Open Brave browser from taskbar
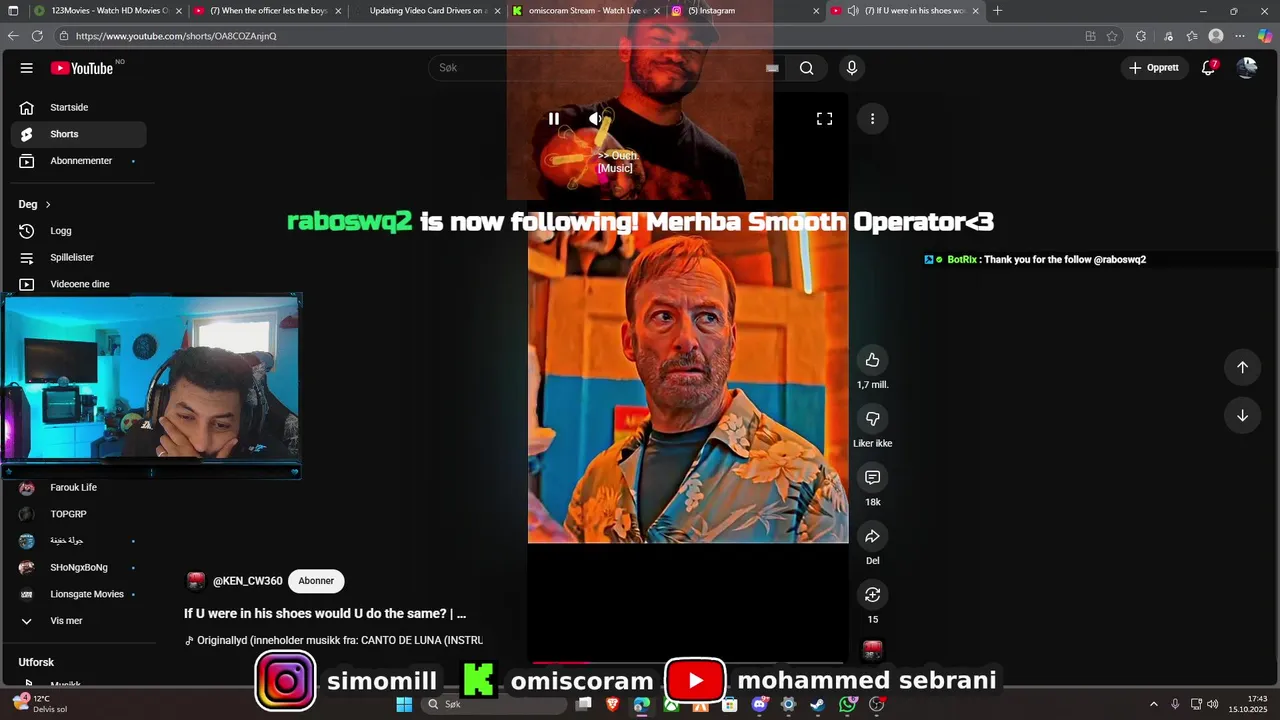This screenshot has width=1280, height=720. (612, 704)
